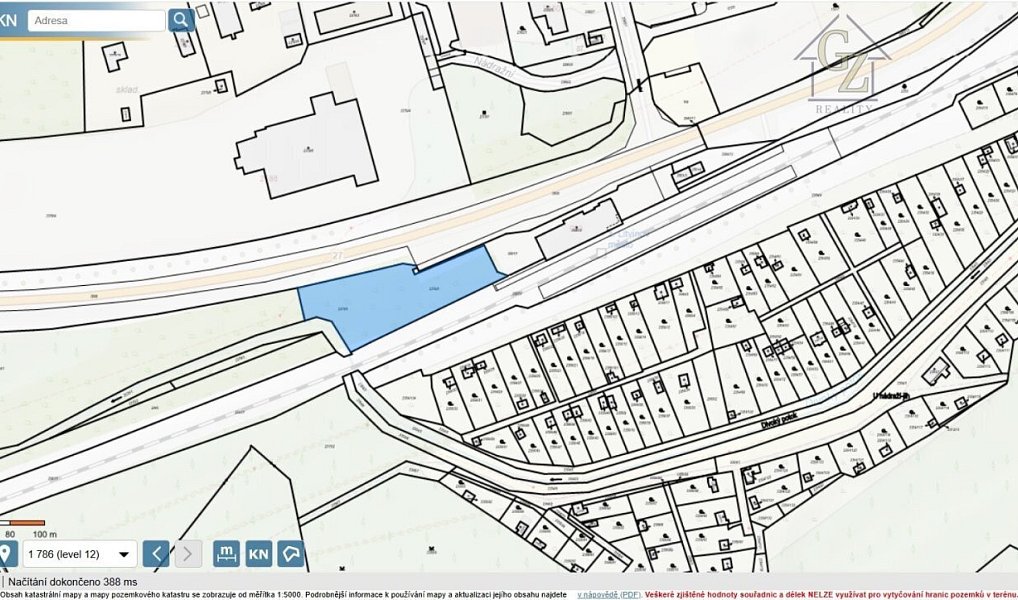Click the magnifier search button
The width and height of the screenshot is (1018, 600).
[x=181, y=20]
